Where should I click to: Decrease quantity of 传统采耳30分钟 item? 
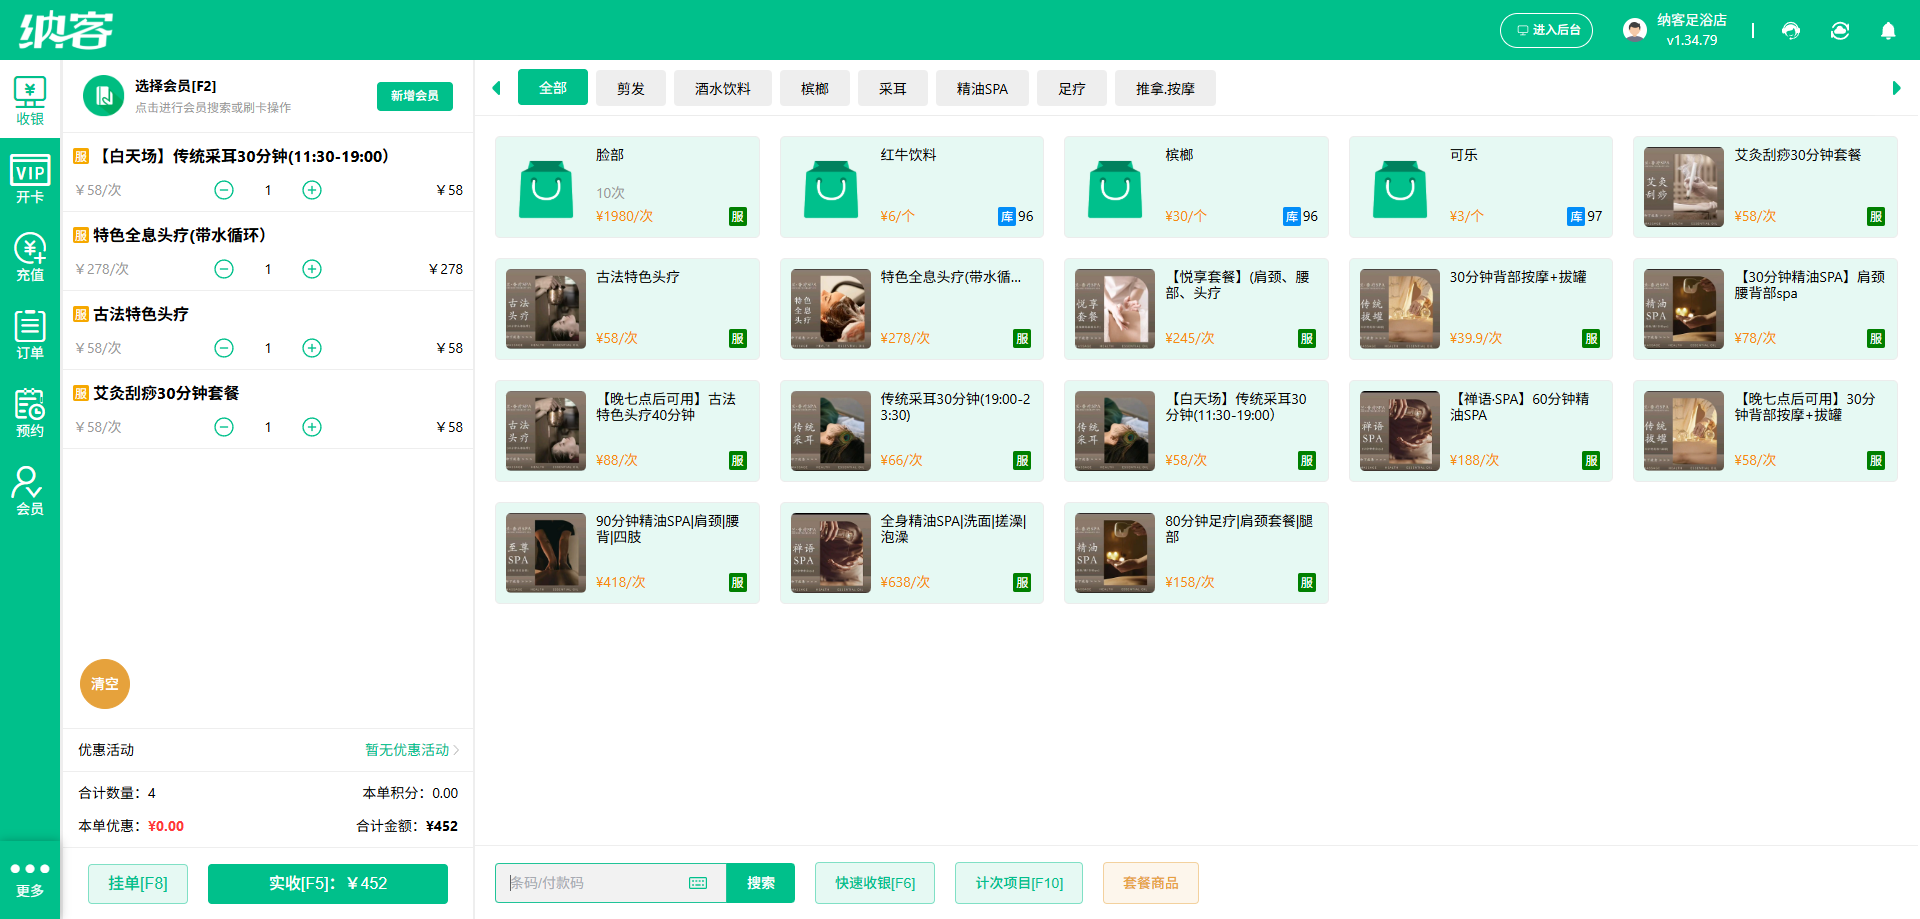tap(224, 190)
